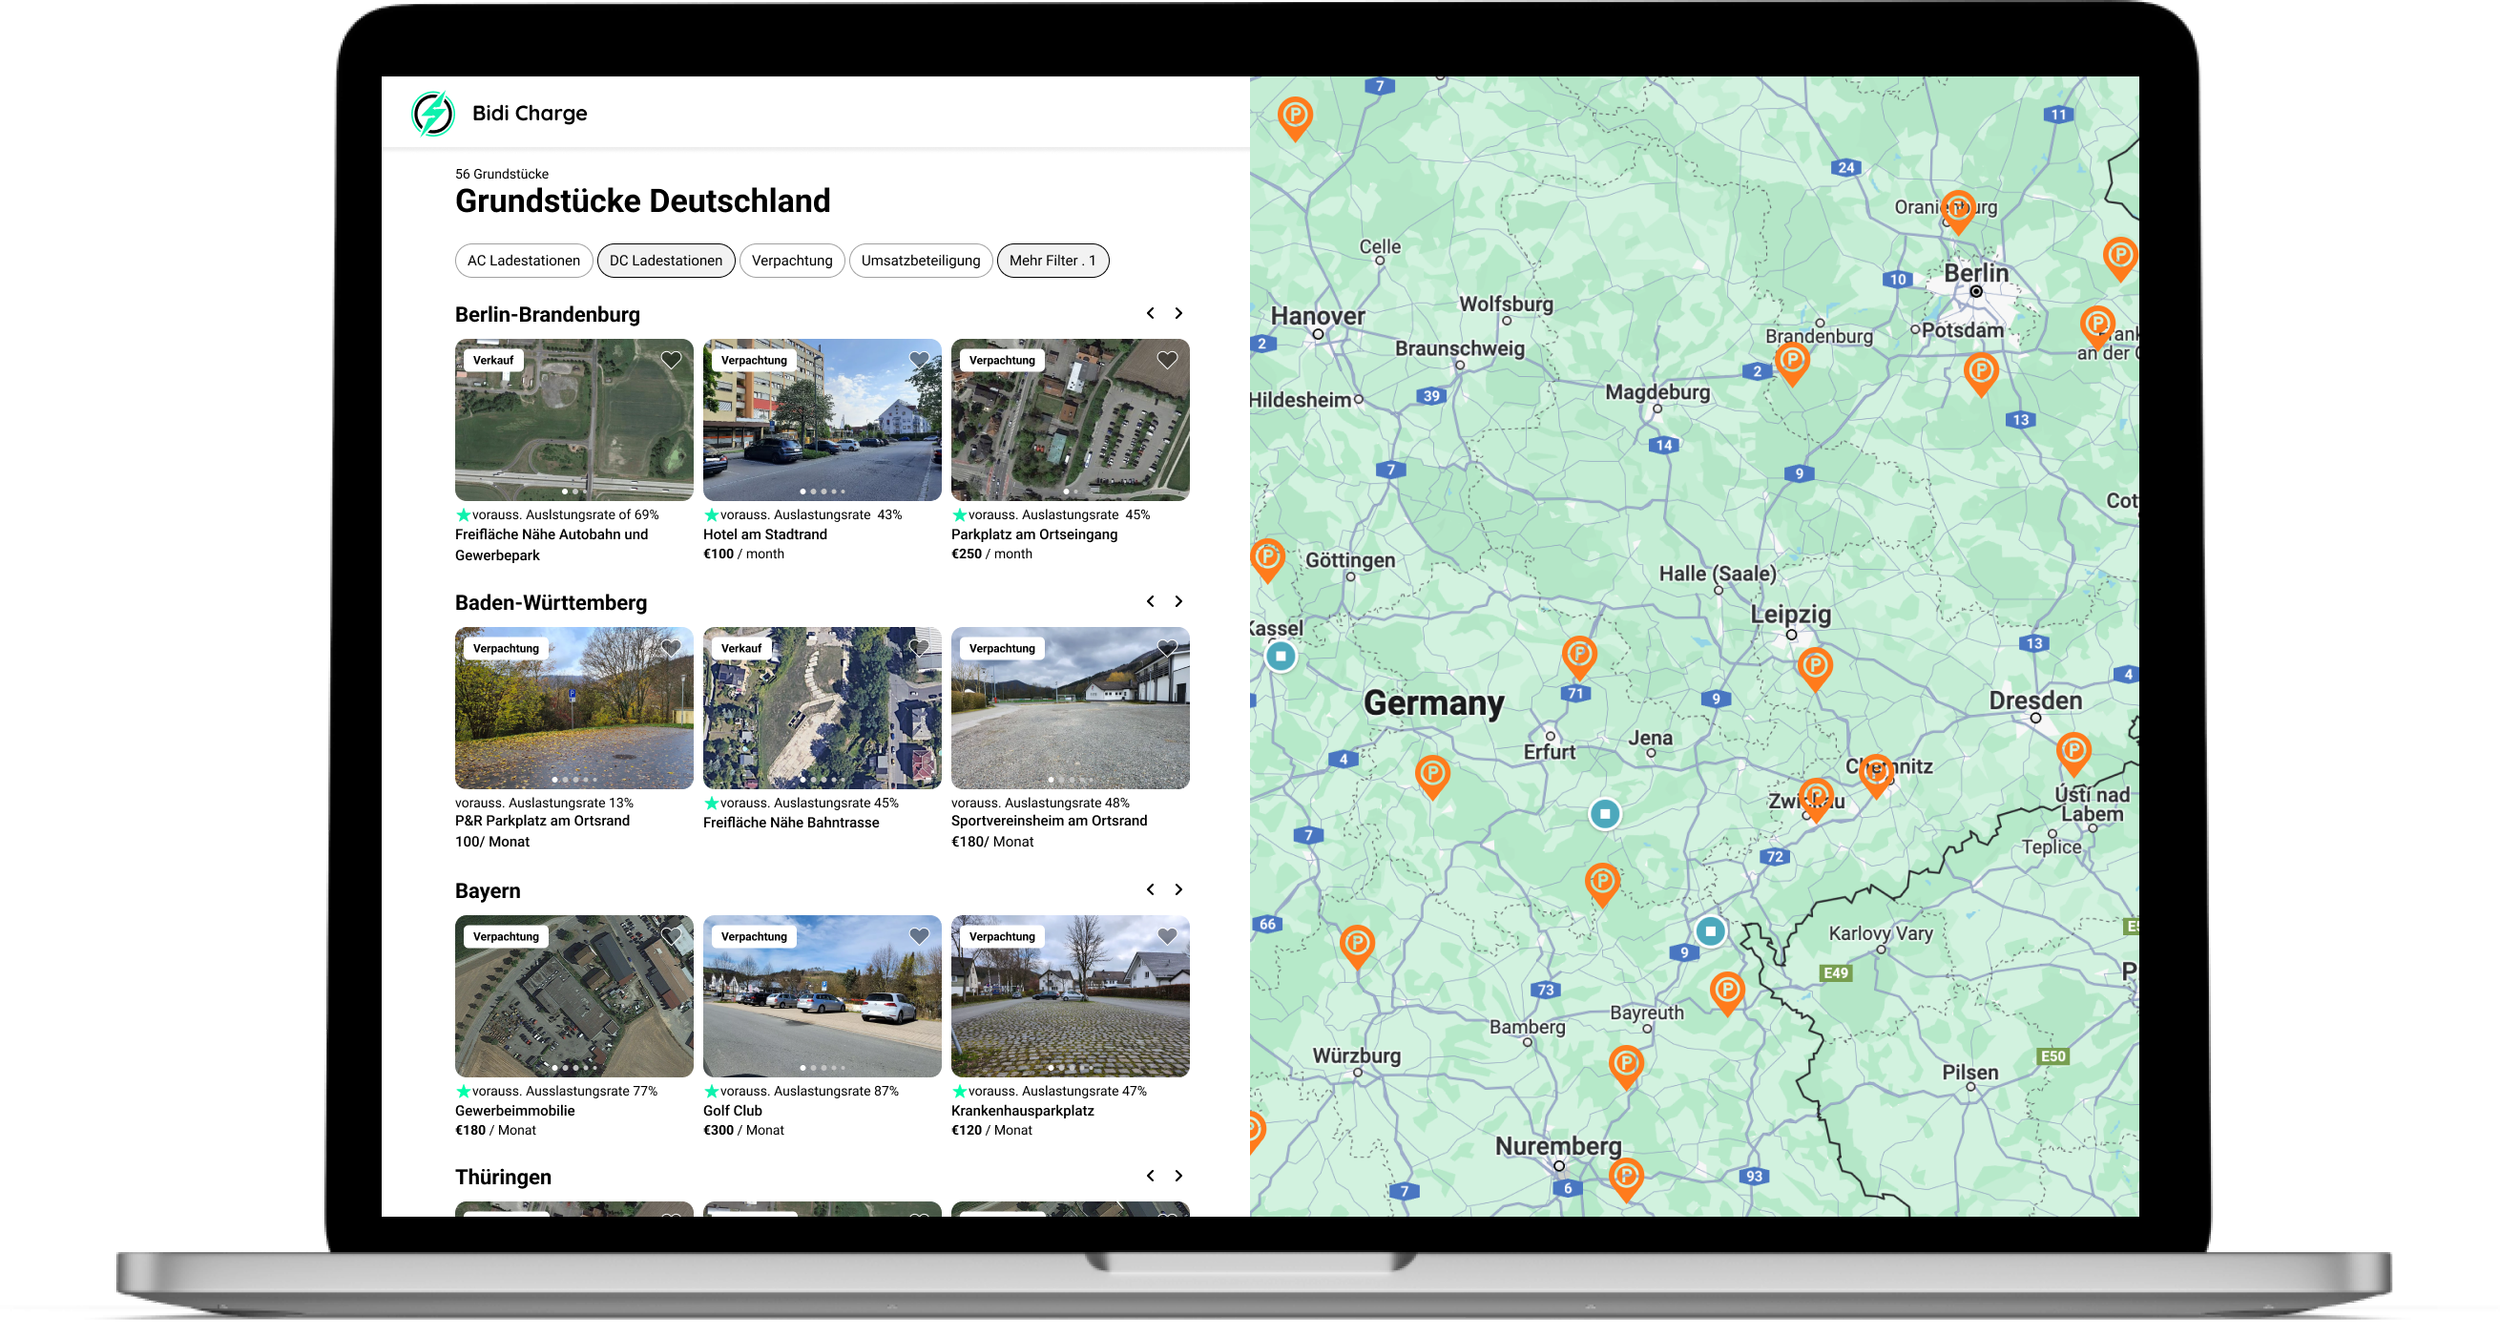2500x1338 pixels.
Task: Toggle heart on Parkplatz am Ortseingang
Action: pyautogui.click(x=1167, y=360)
